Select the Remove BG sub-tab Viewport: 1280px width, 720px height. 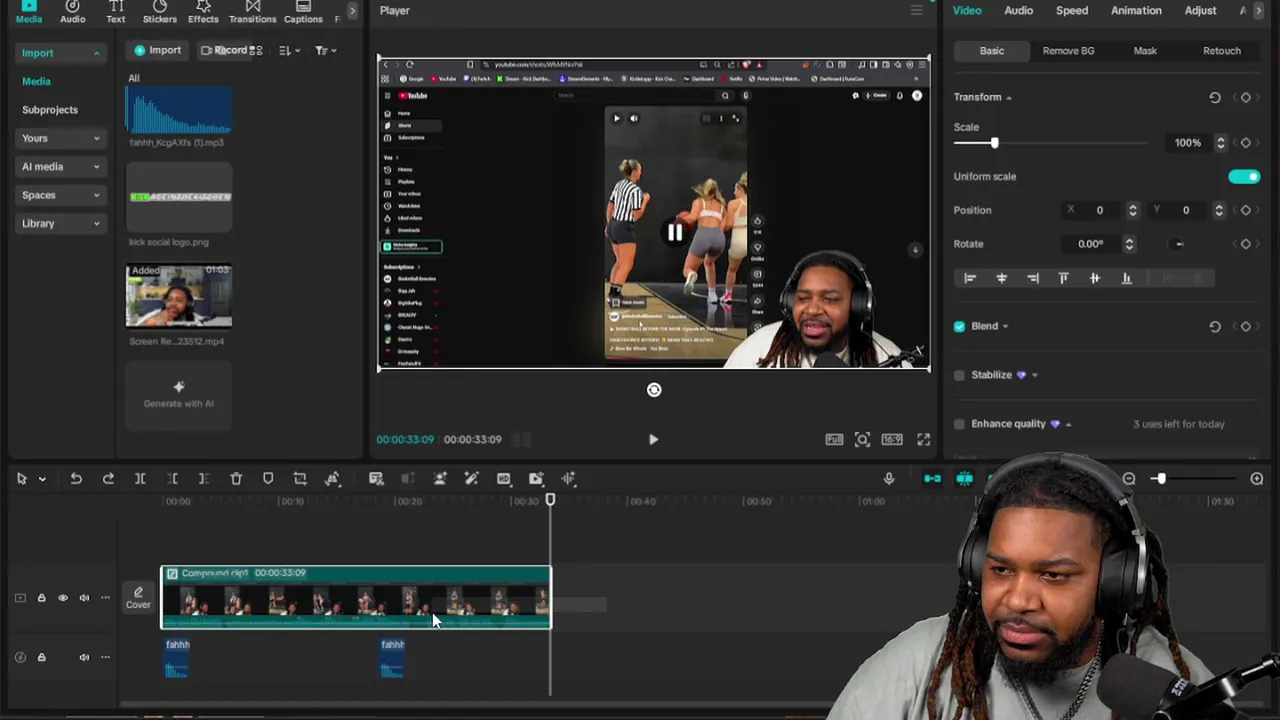[x=1068, y=51]
